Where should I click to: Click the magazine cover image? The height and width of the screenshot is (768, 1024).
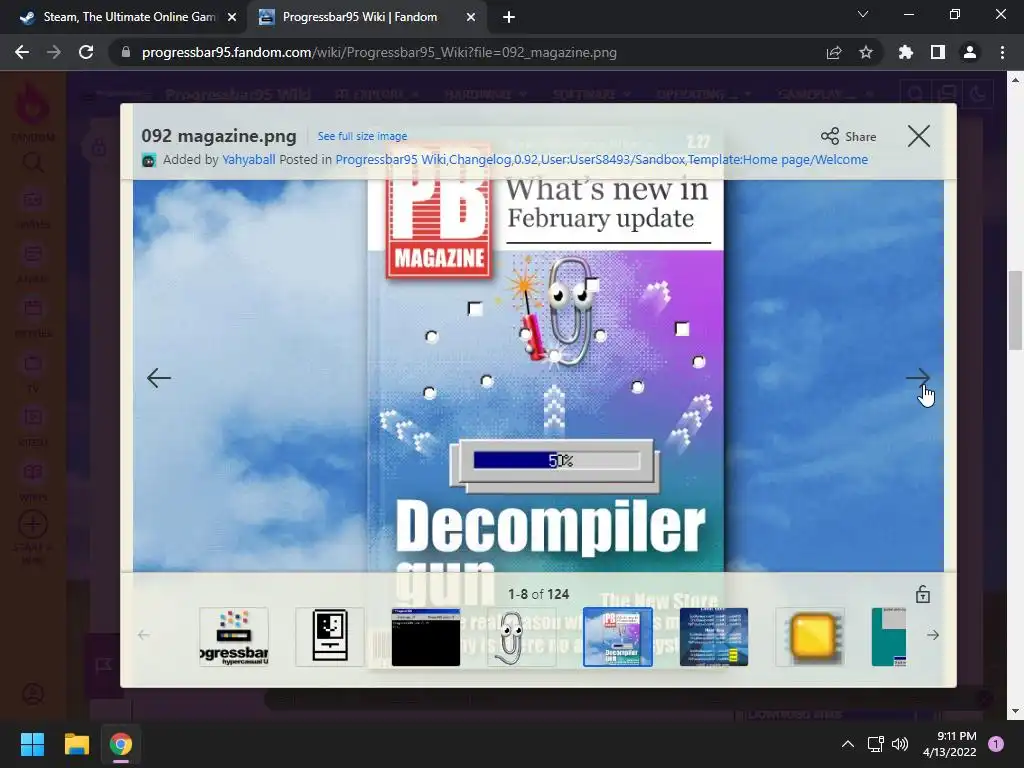point(546,376)
